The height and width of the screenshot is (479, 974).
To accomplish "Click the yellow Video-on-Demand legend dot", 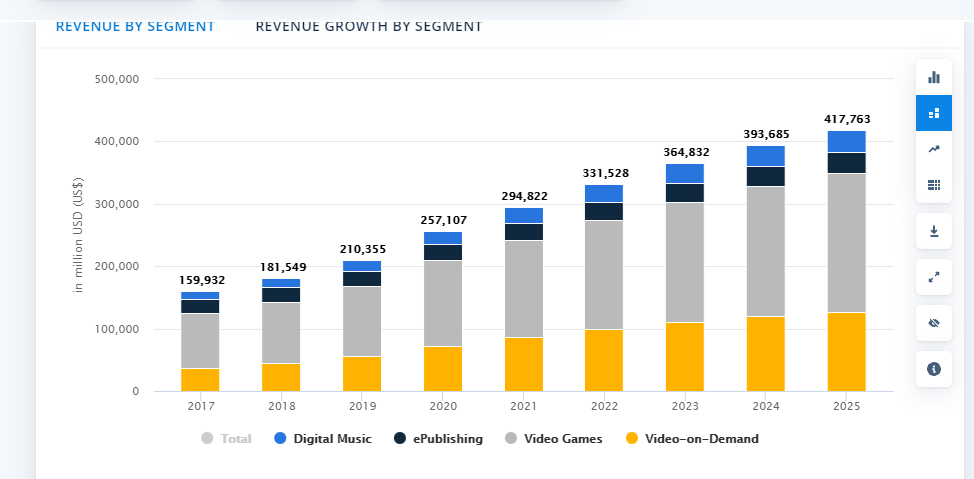I will coord(631,438).
